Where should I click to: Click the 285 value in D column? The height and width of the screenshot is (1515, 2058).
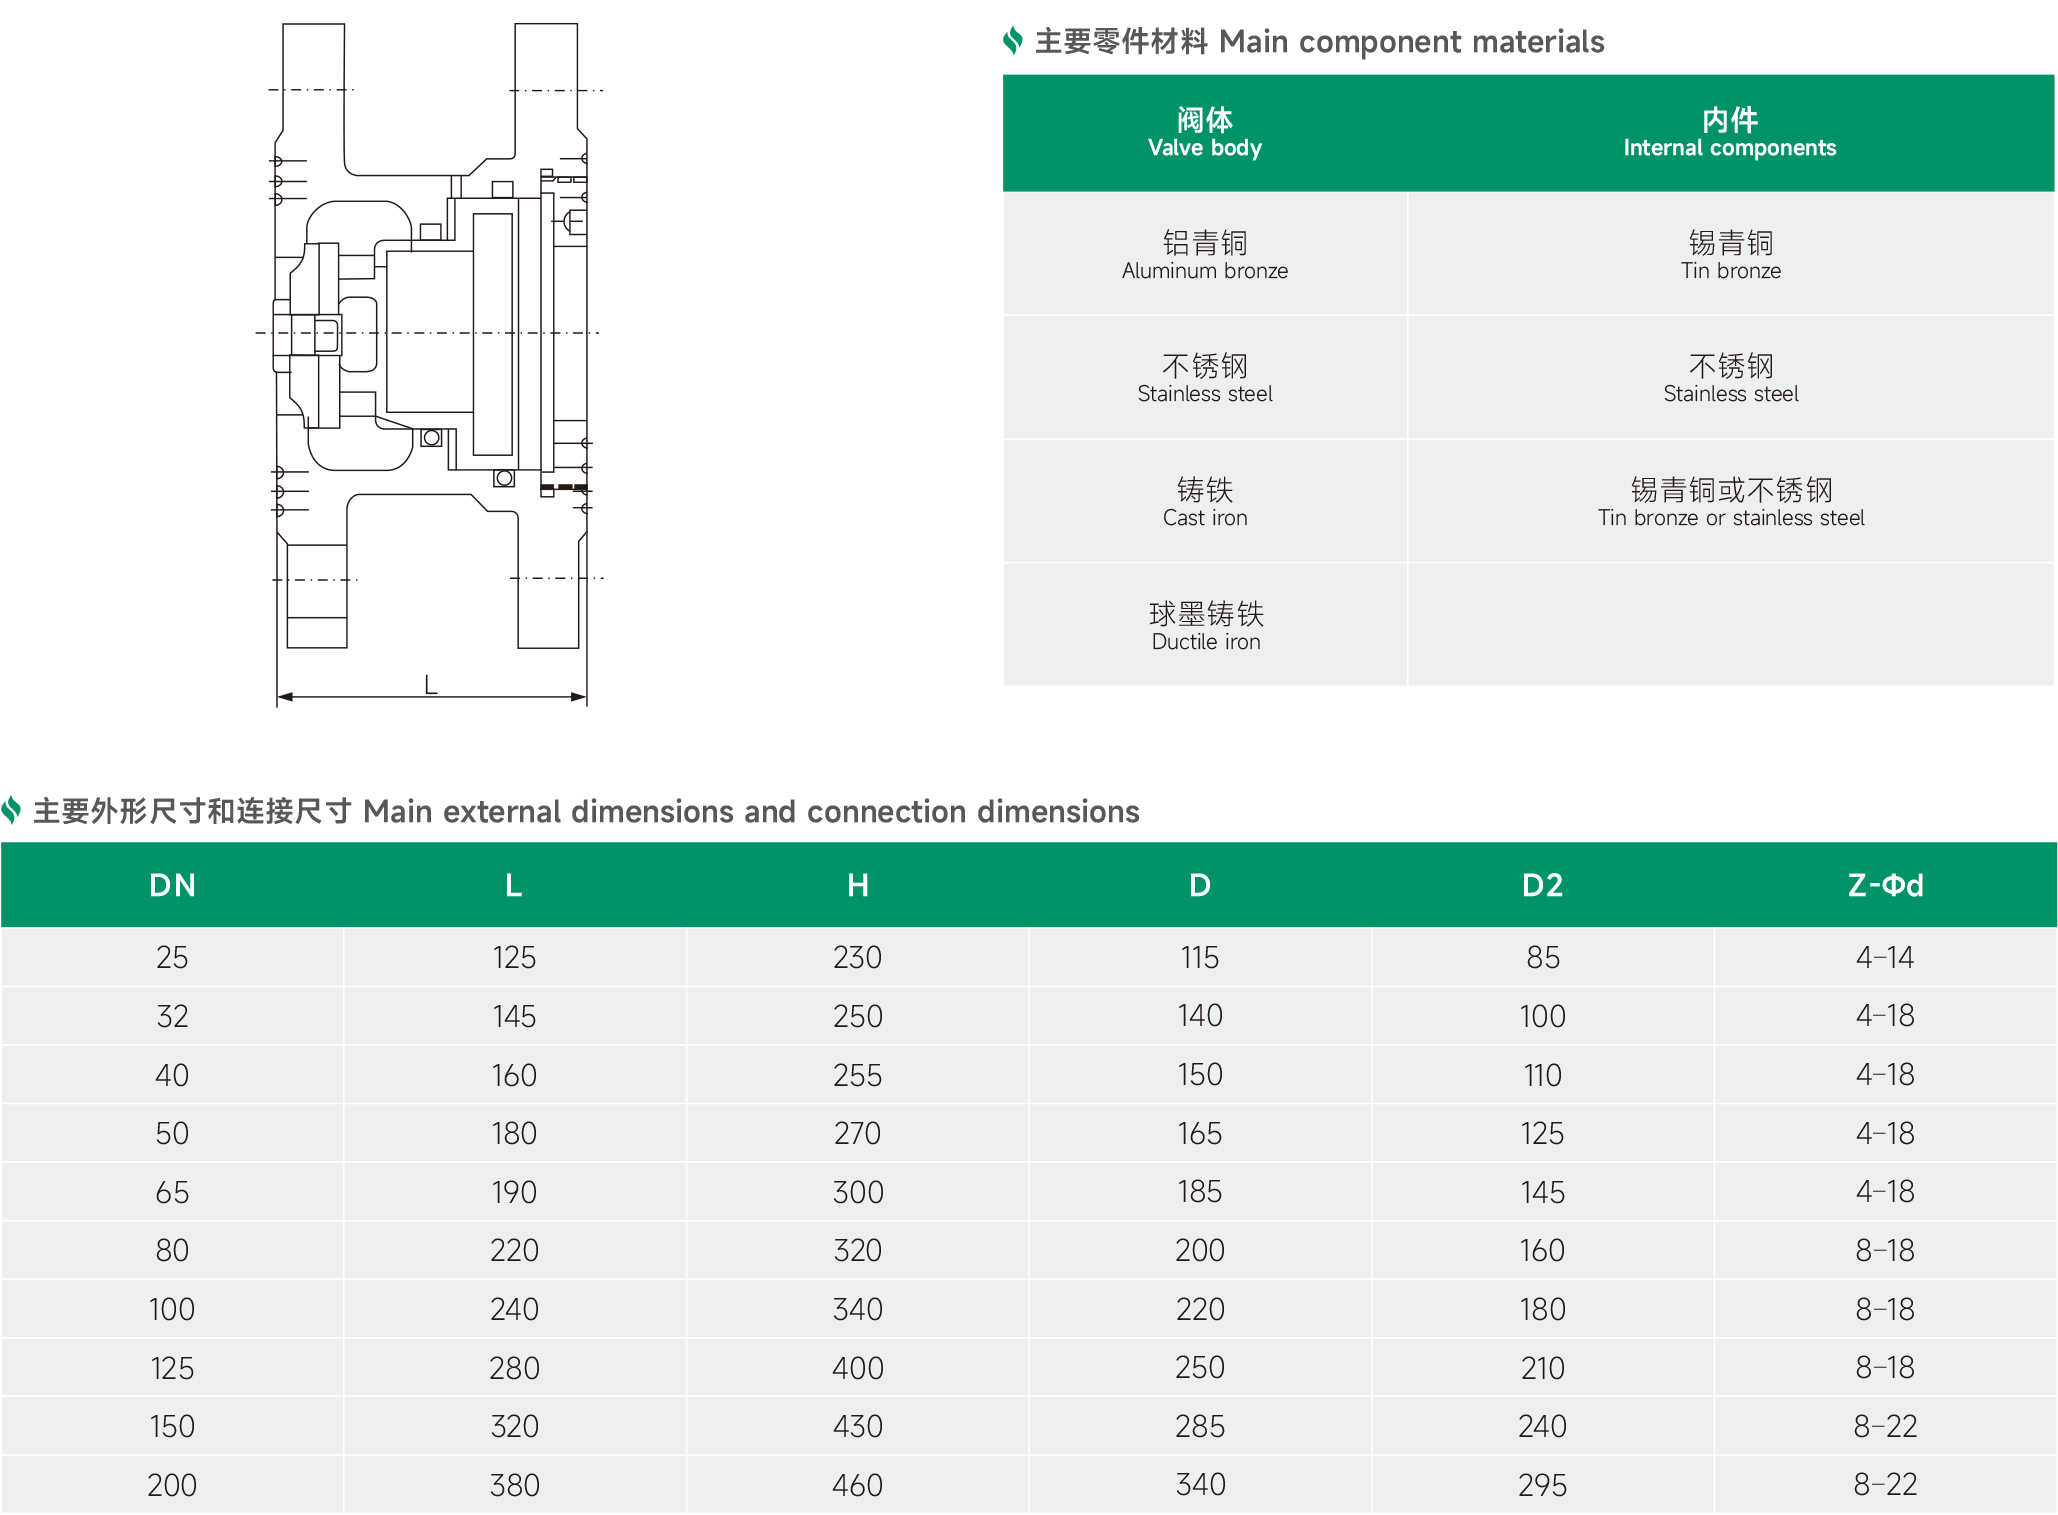pyautogui.click(x=1199, y=1426)
